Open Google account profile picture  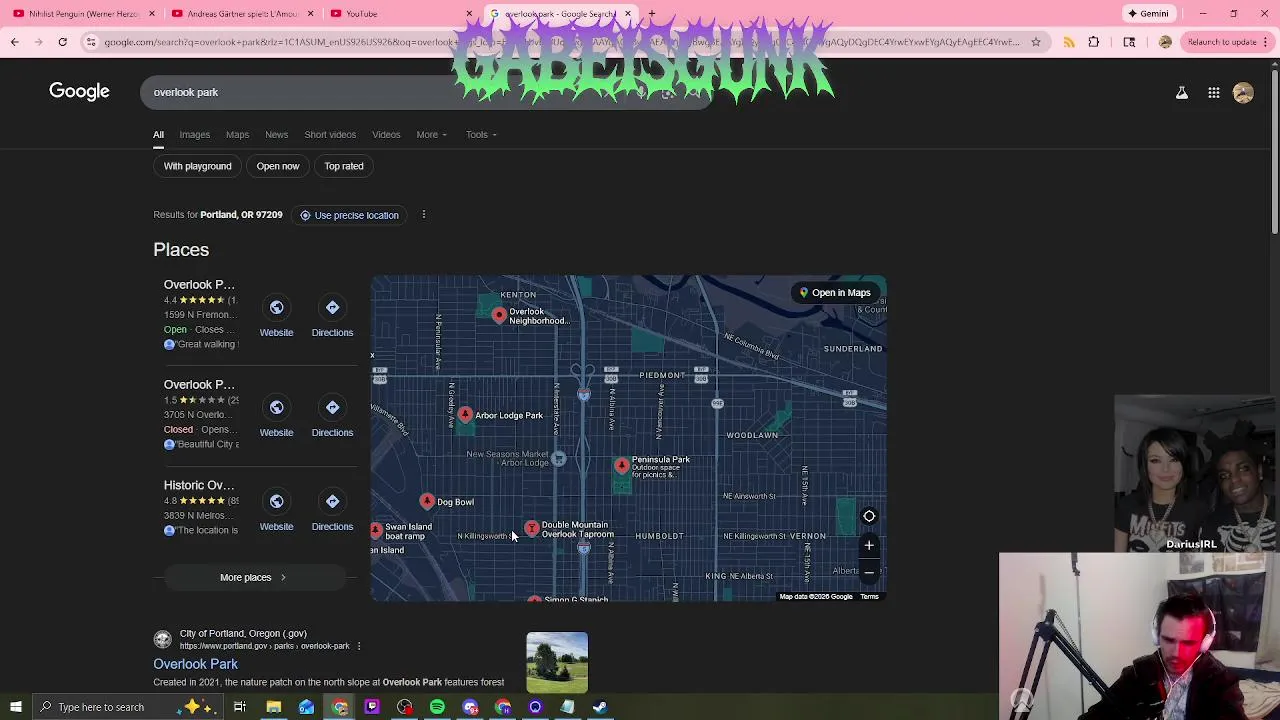(x=1243, y=93)
